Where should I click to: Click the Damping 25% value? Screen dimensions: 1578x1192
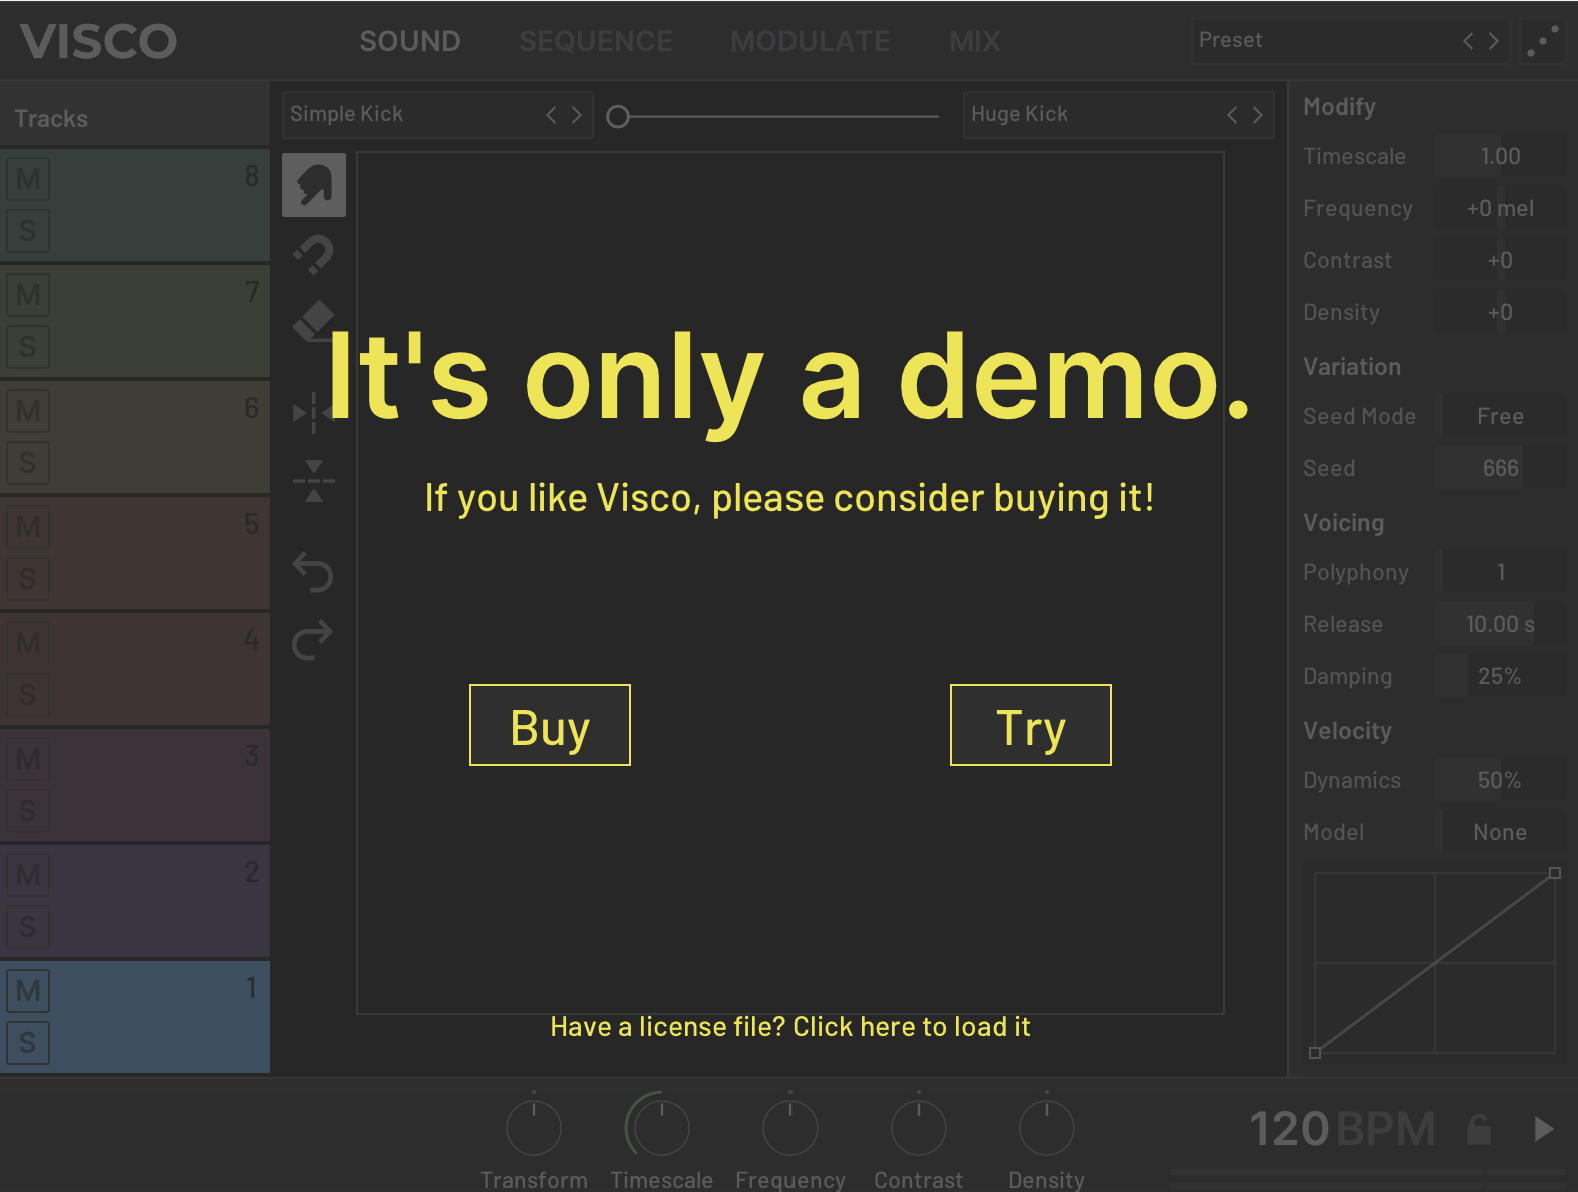coord(1500,676)
